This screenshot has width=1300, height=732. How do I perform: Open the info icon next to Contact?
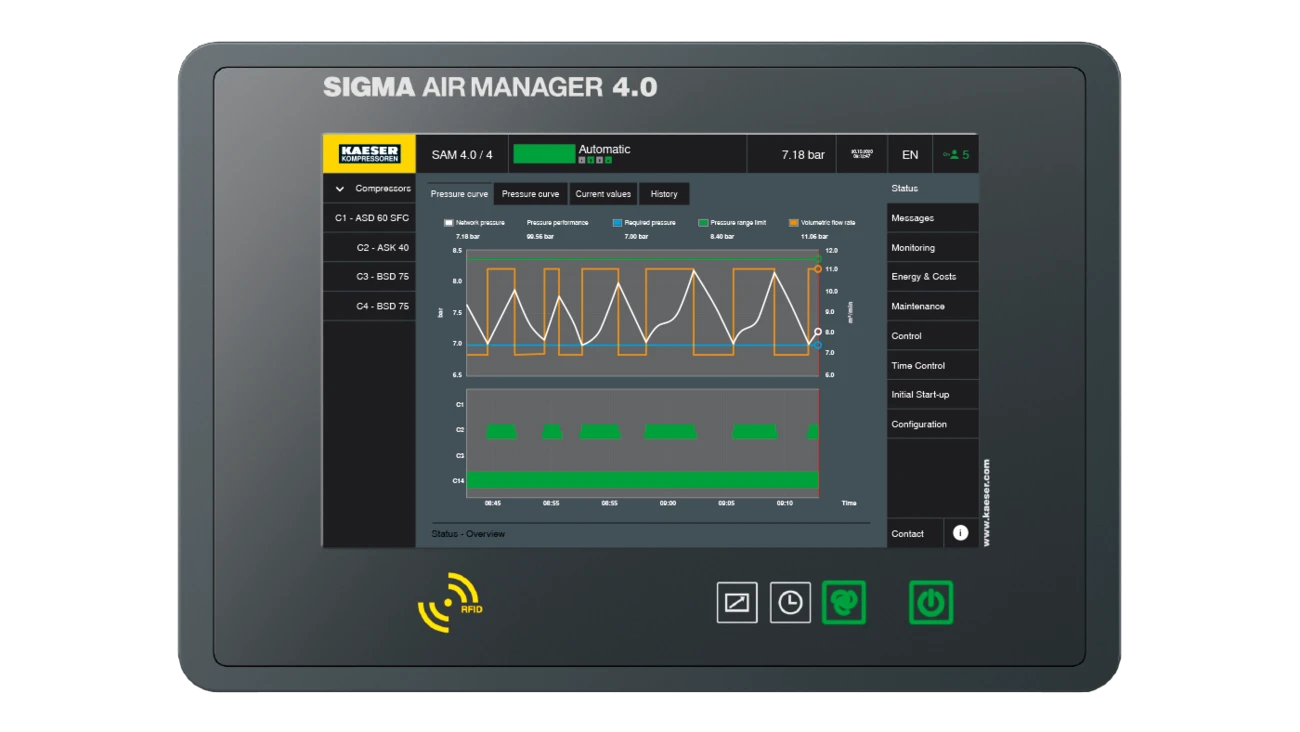click(959, 532)
